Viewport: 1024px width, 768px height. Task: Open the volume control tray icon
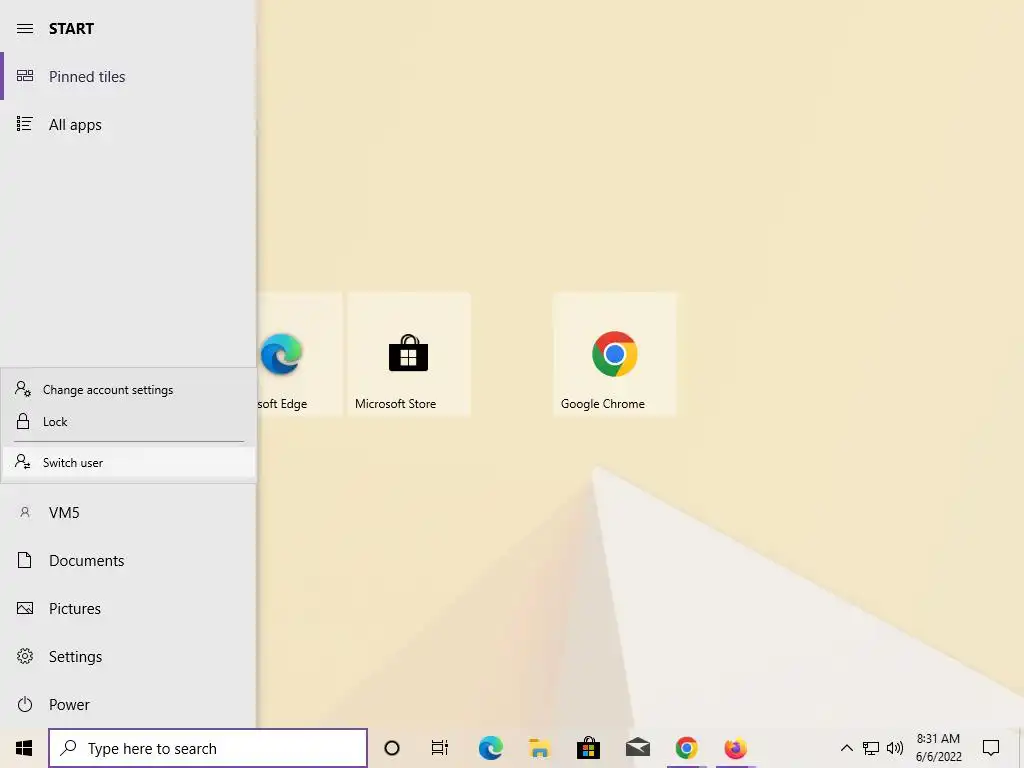895,748
